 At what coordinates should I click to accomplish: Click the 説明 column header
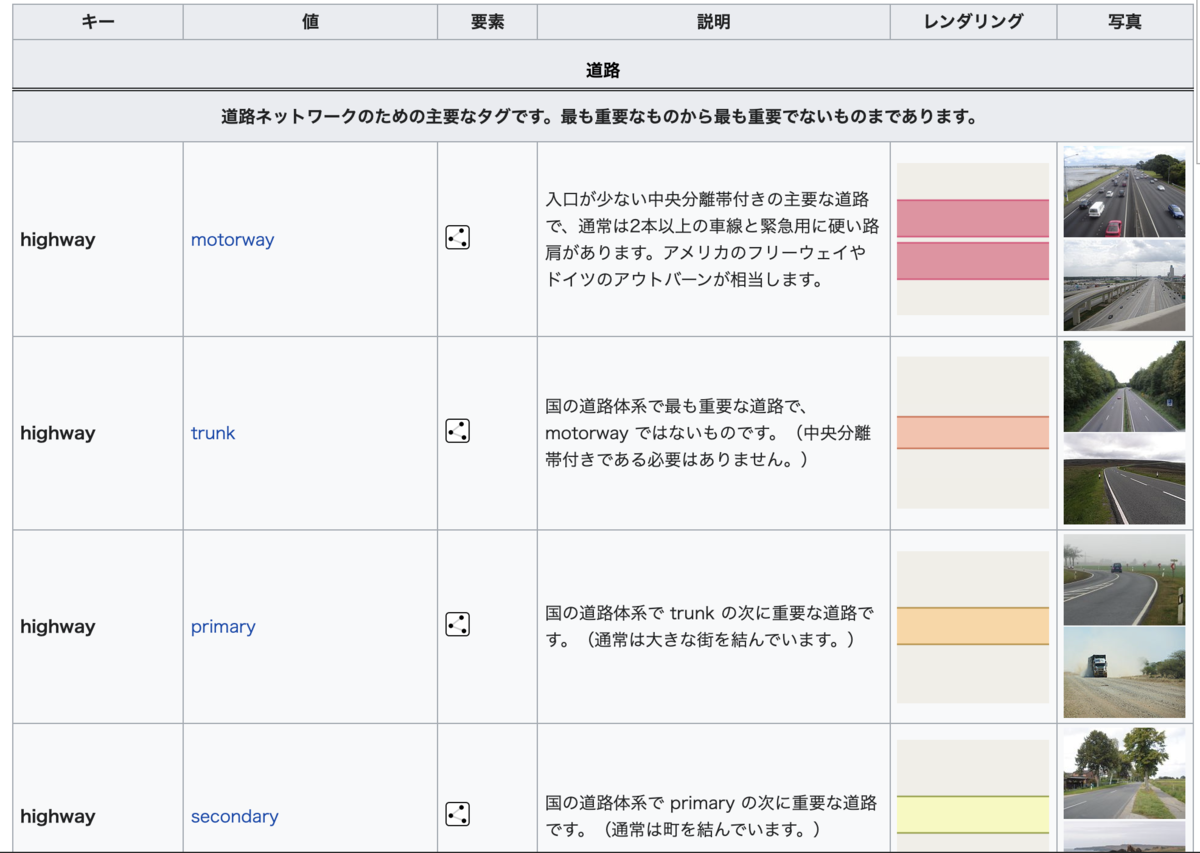point(714,21)
